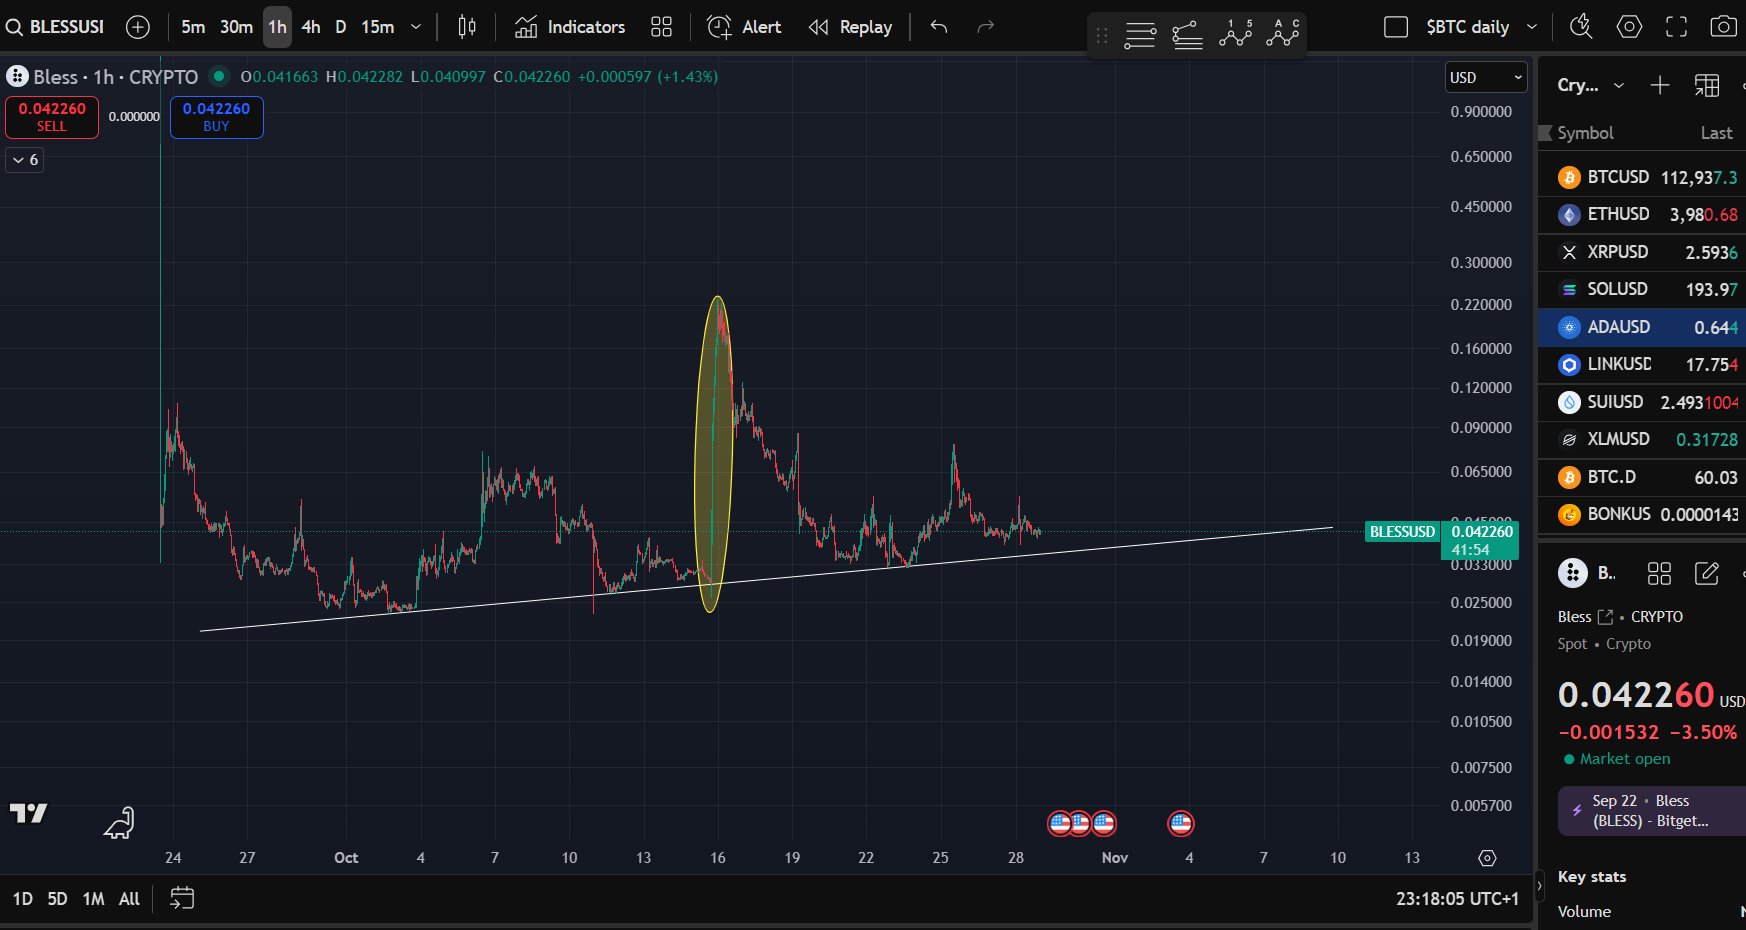The width and height of the screenshot is (1746, 930).
Task: Switch to the 30m timeframe
Action: (236, 27)
